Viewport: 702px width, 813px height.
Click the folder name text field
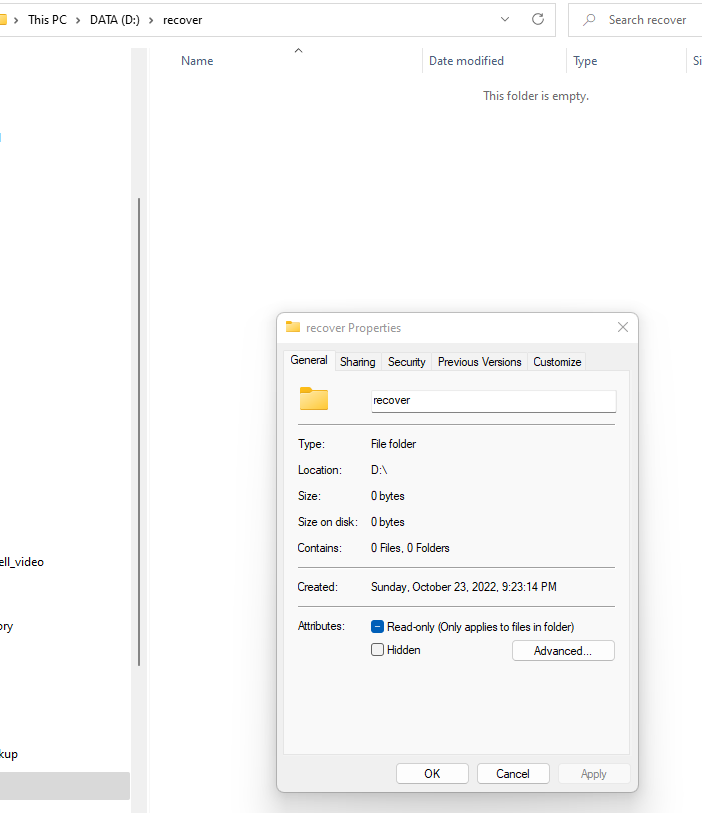coord(493,400)
